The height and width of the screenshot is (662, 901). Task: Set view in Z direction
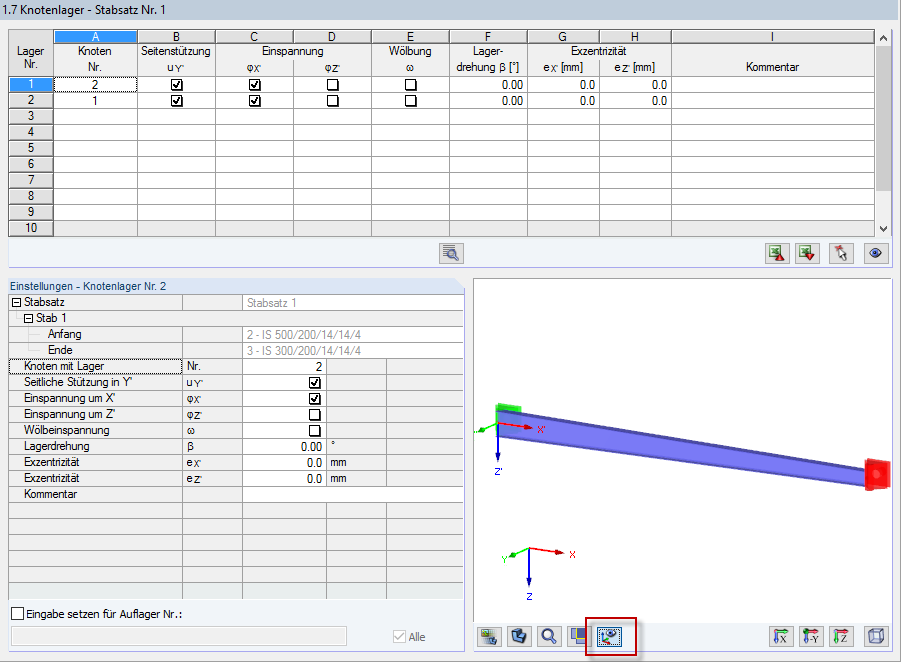pos(841,636)
